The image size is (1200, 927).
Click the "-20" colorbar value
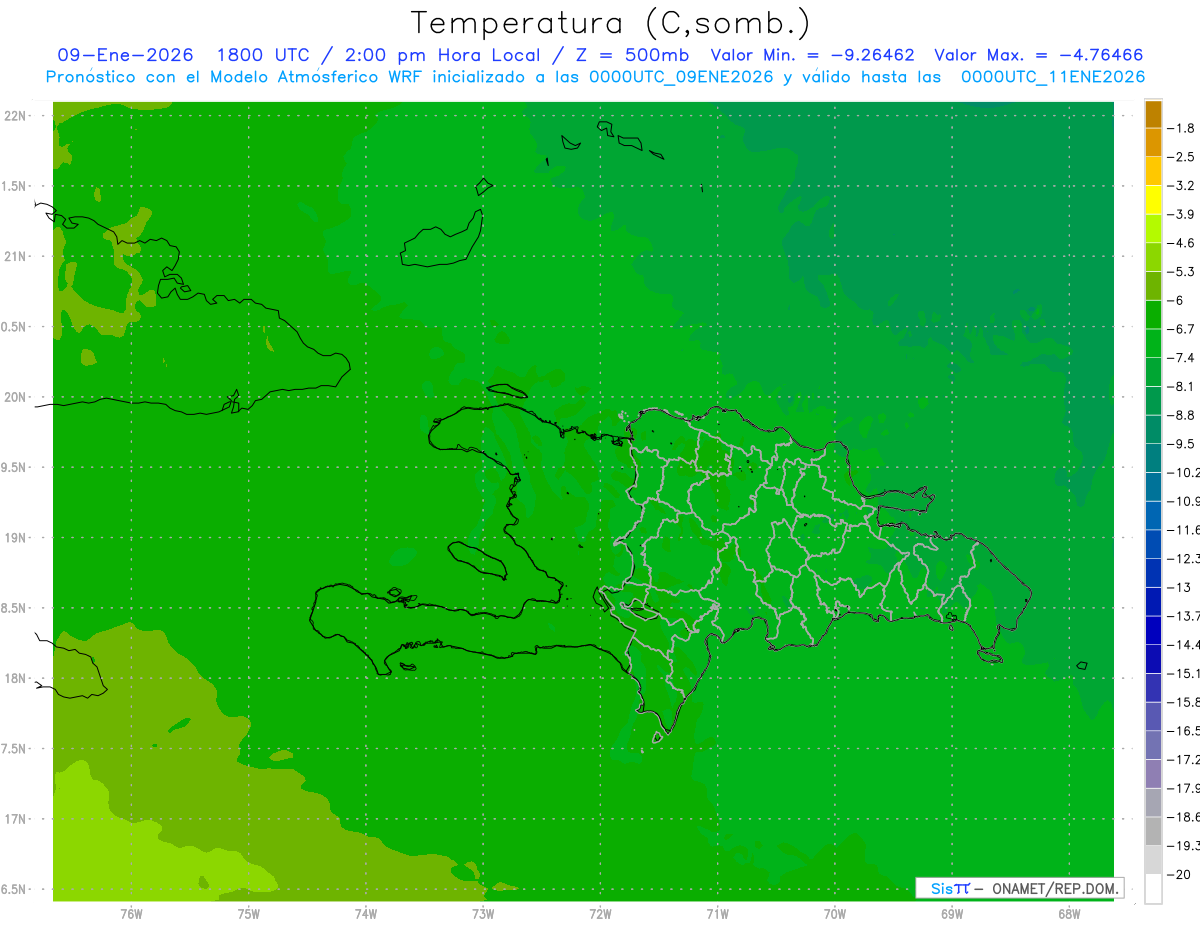coord(1178,874)
